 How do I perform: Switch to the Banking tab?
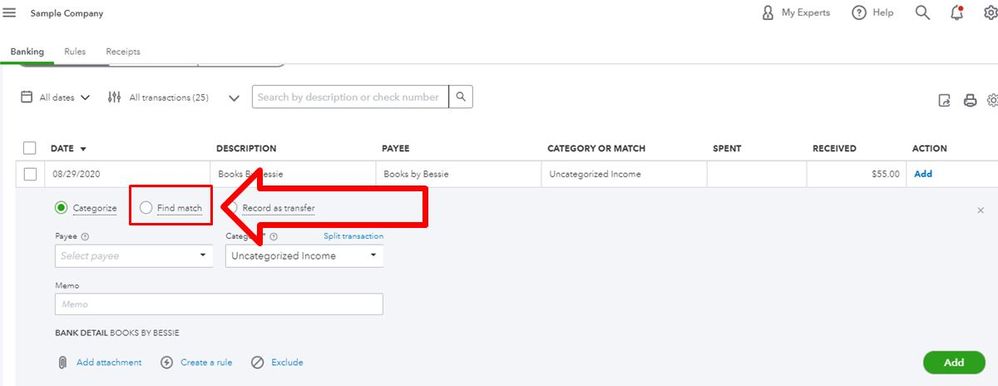pyautogui.click(x=27, y=52)
